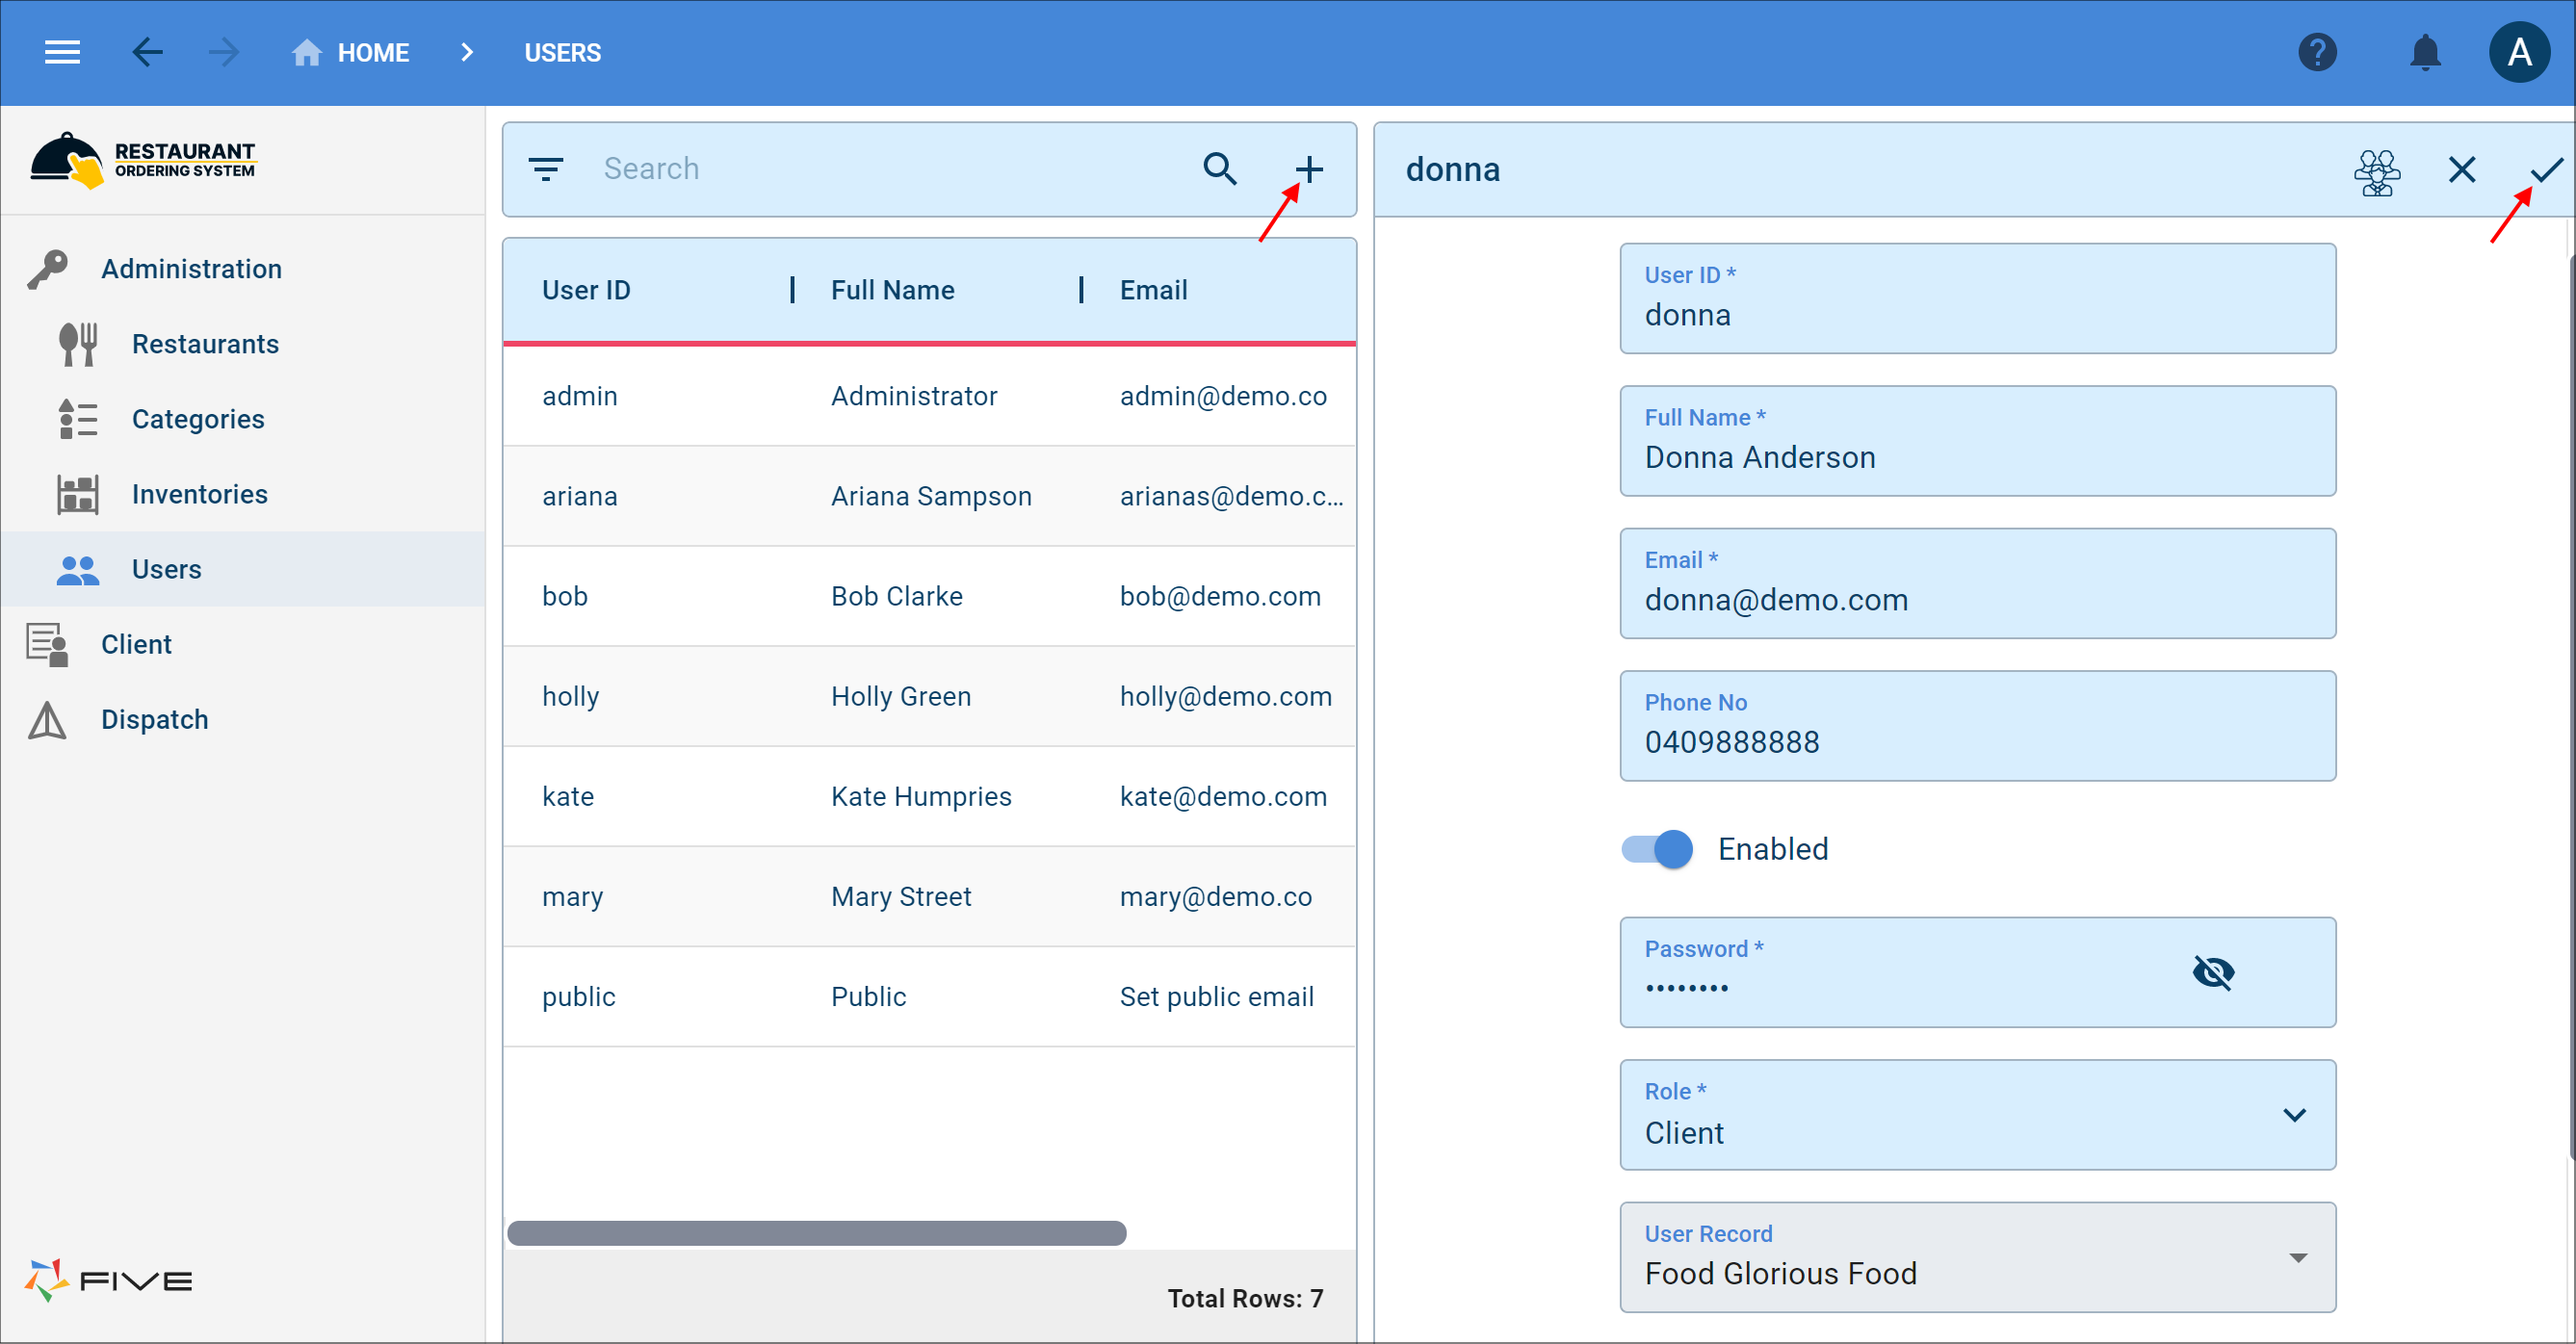Viewport: 2576px width, 1344px height.
Task: Expand the User Record dropdown
Action: click(2300, 1255)
